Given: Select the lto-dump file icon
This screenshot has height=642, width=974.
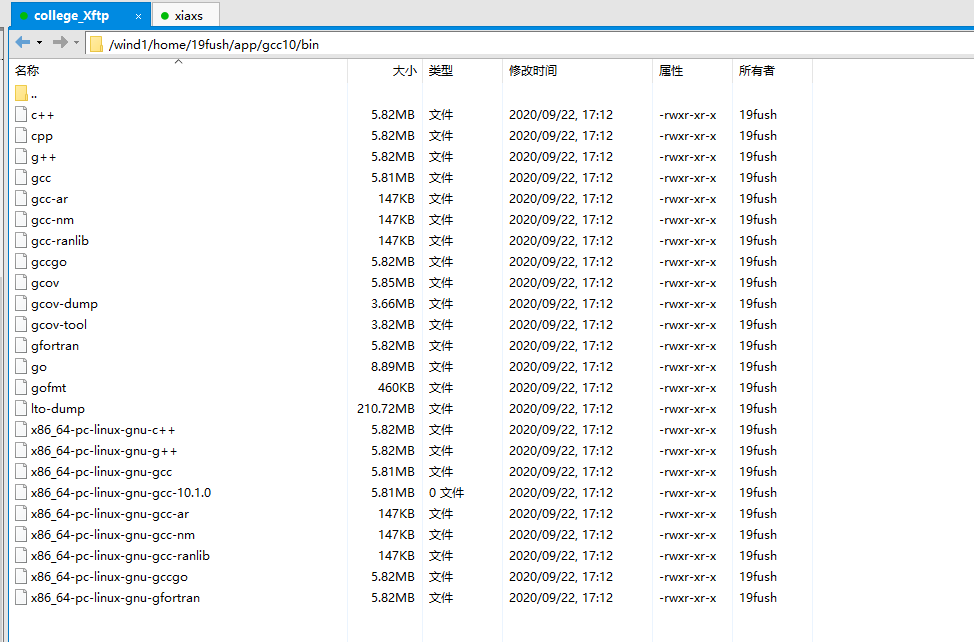Looking at the screenshot, I should (21, 409).
